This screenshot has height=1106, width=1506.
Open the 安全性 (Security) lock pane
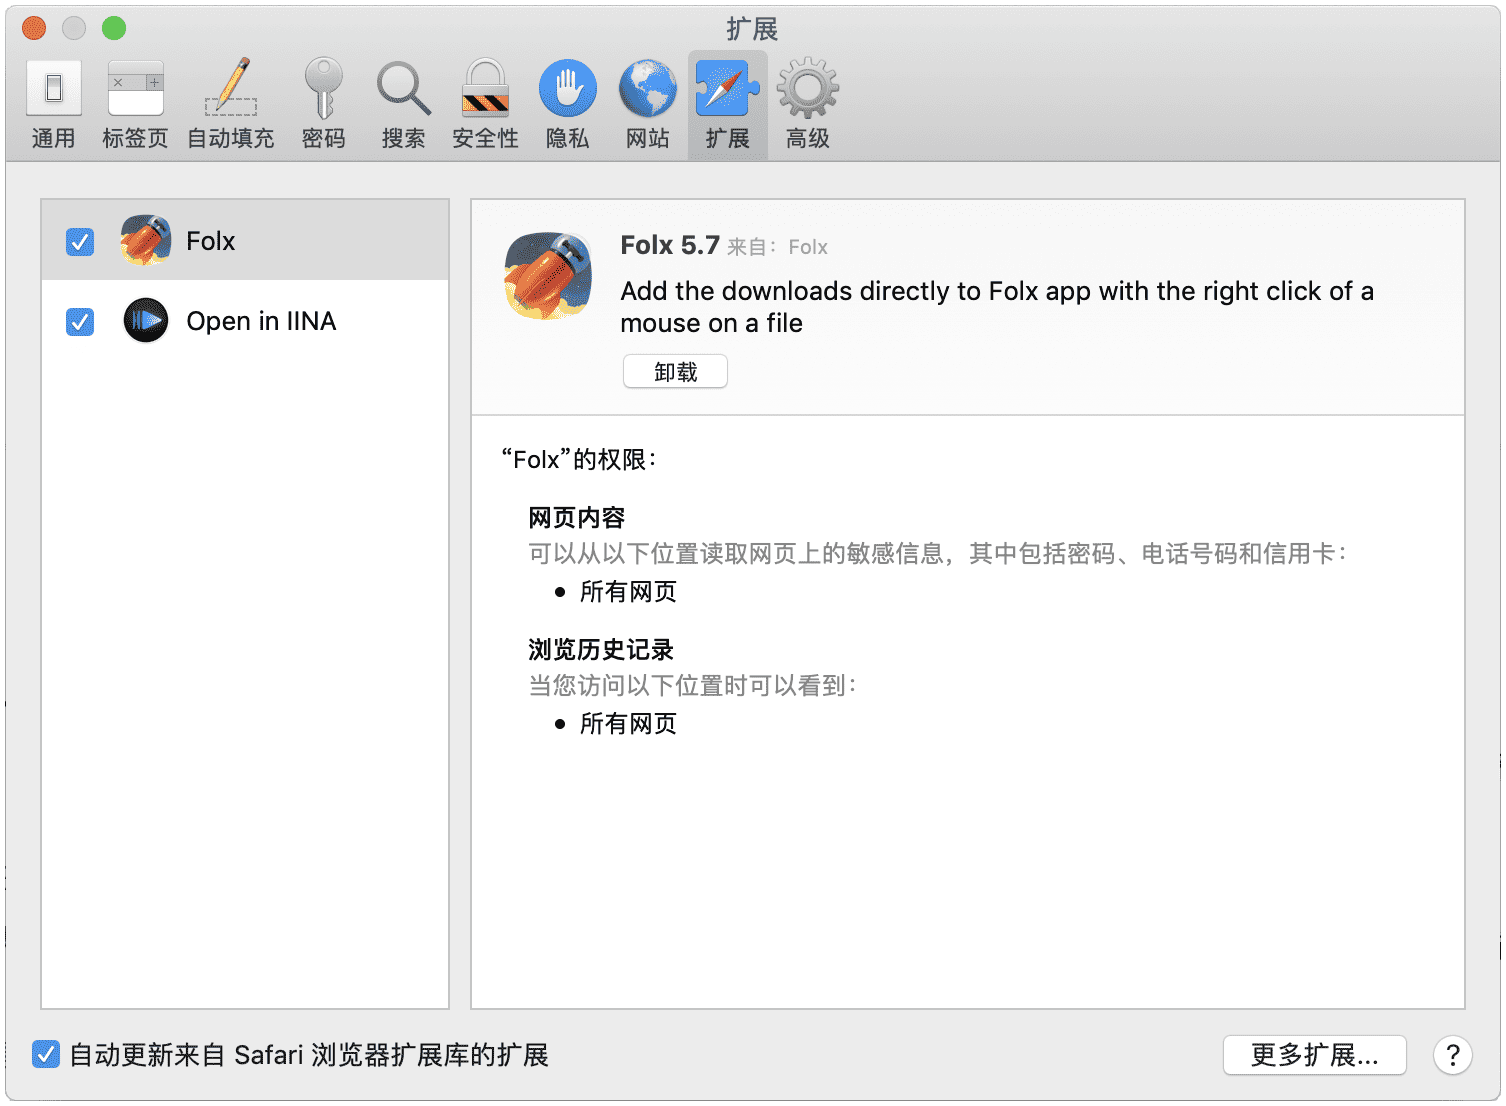click(485, 106)
